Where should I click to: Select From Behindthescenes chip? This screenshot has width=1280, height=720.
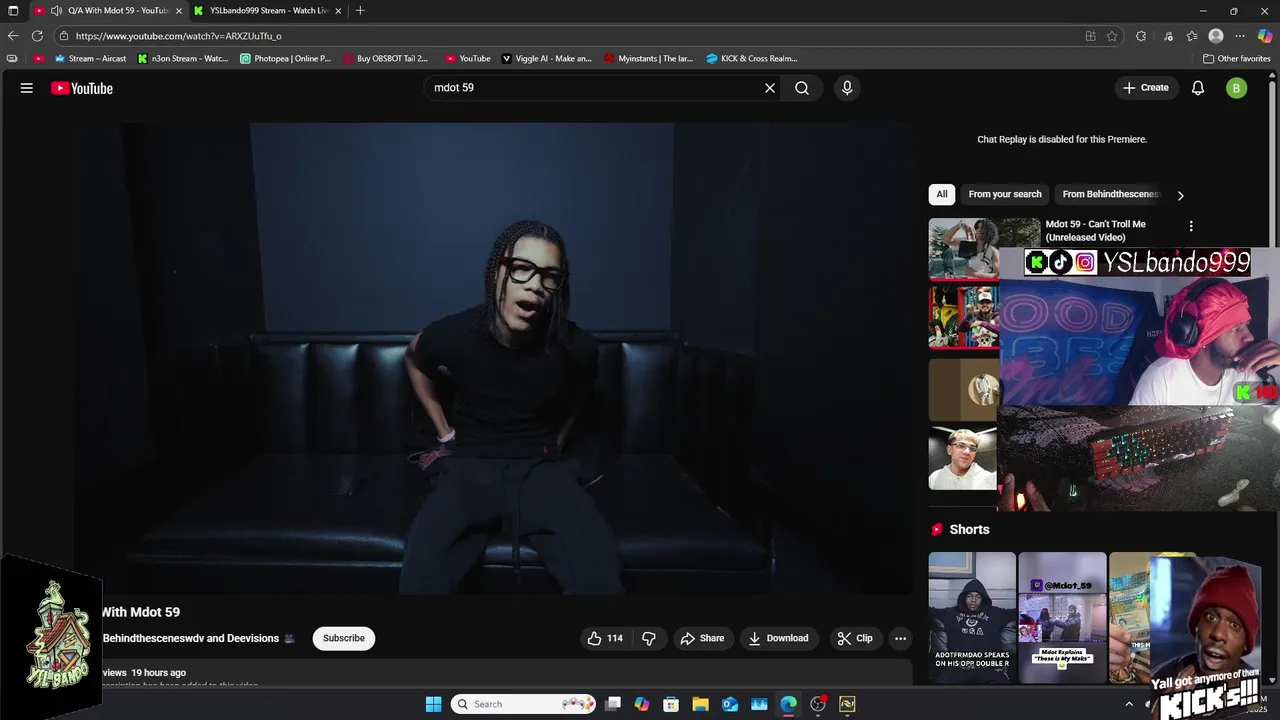pyautogui.click(x=1111, y=195)
